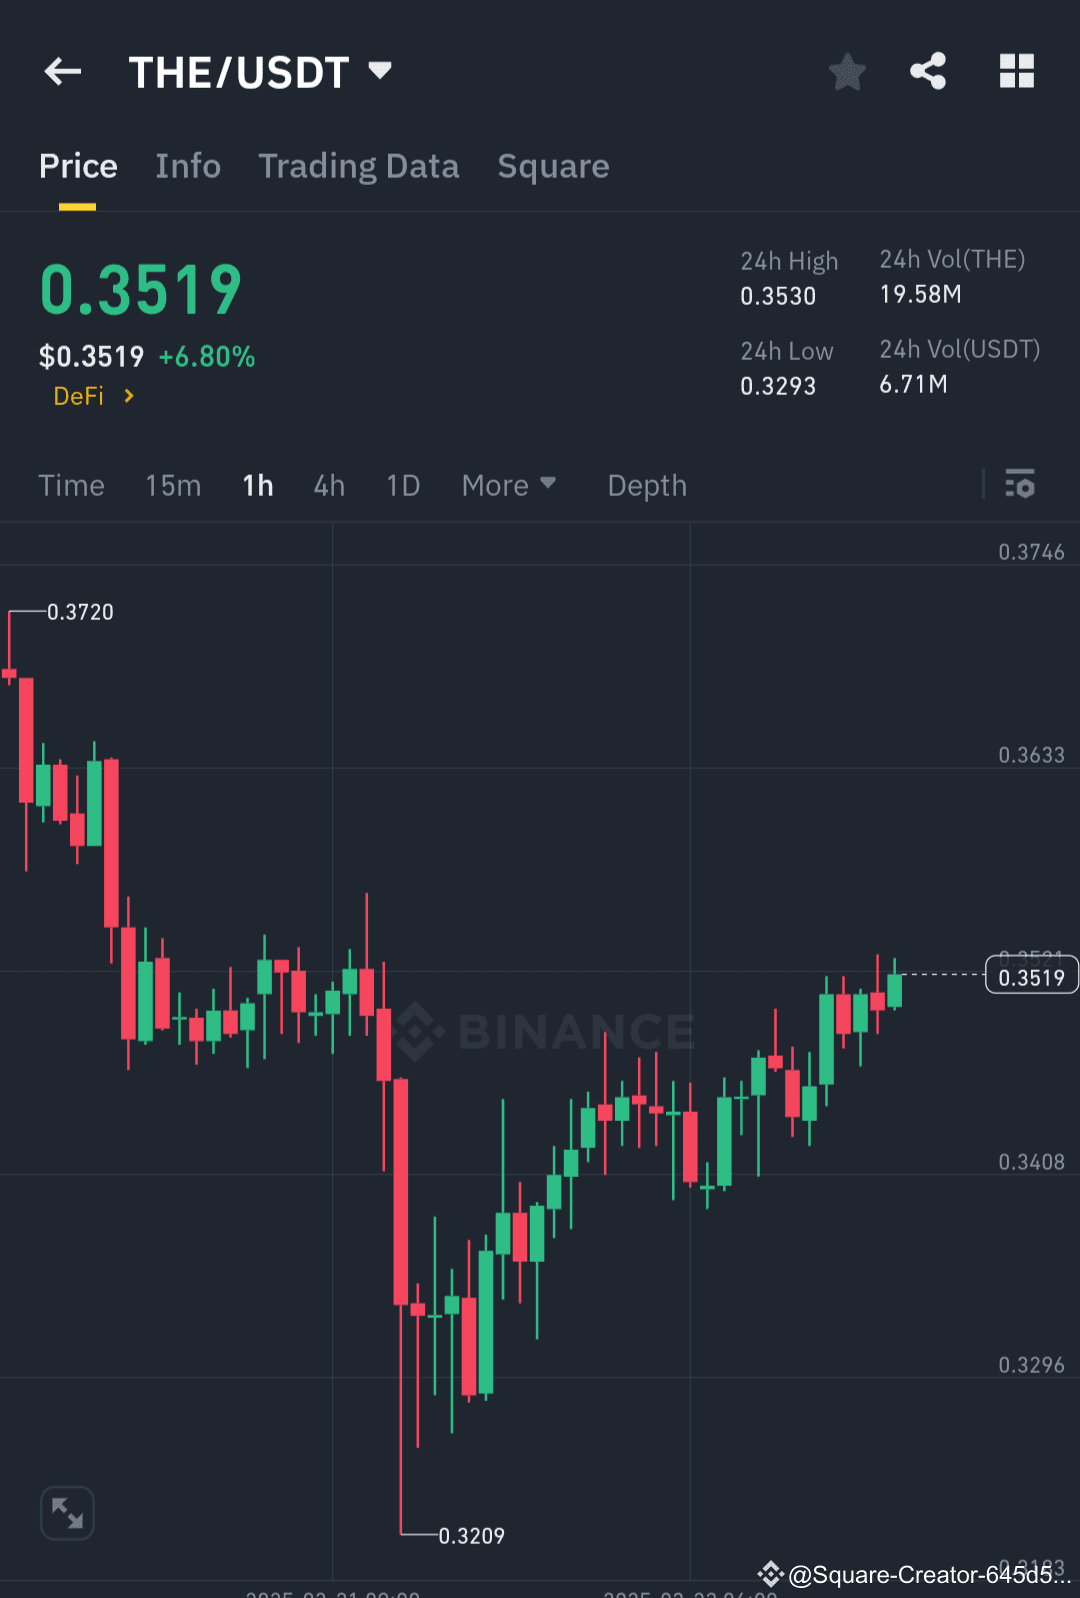The width and height of the screenshot is (1080, 1598).
Task: Open chart indicator settings icon
Action: [1020, 485]
